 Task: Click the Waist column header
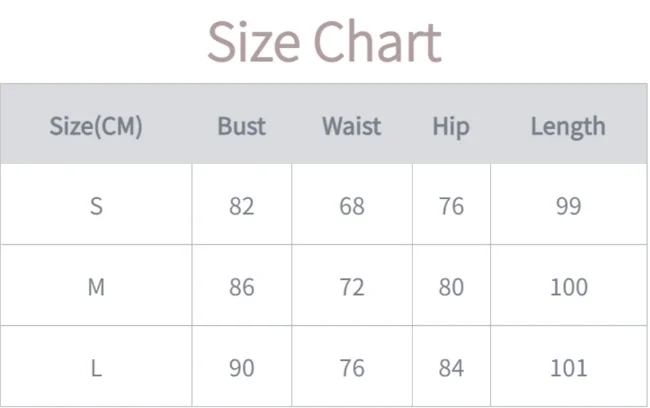point(351,126)
